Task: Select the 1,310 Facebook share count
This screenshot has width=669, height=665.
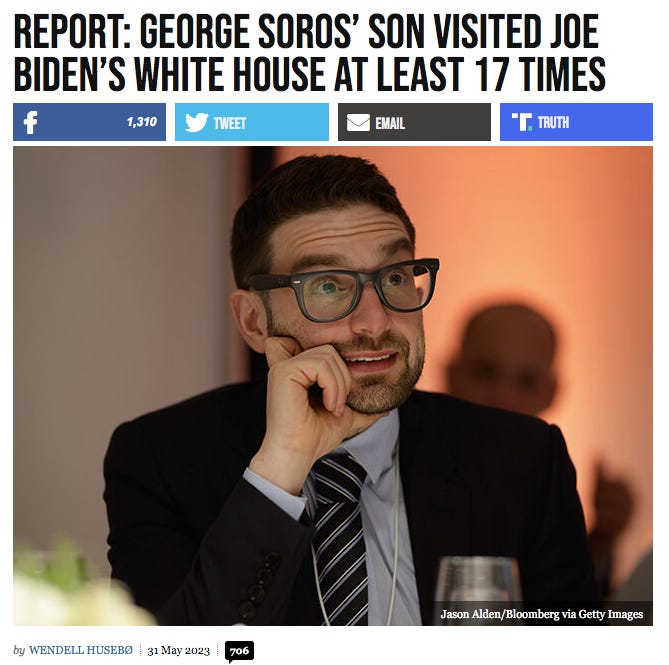Action: click(x=142, y=122)
